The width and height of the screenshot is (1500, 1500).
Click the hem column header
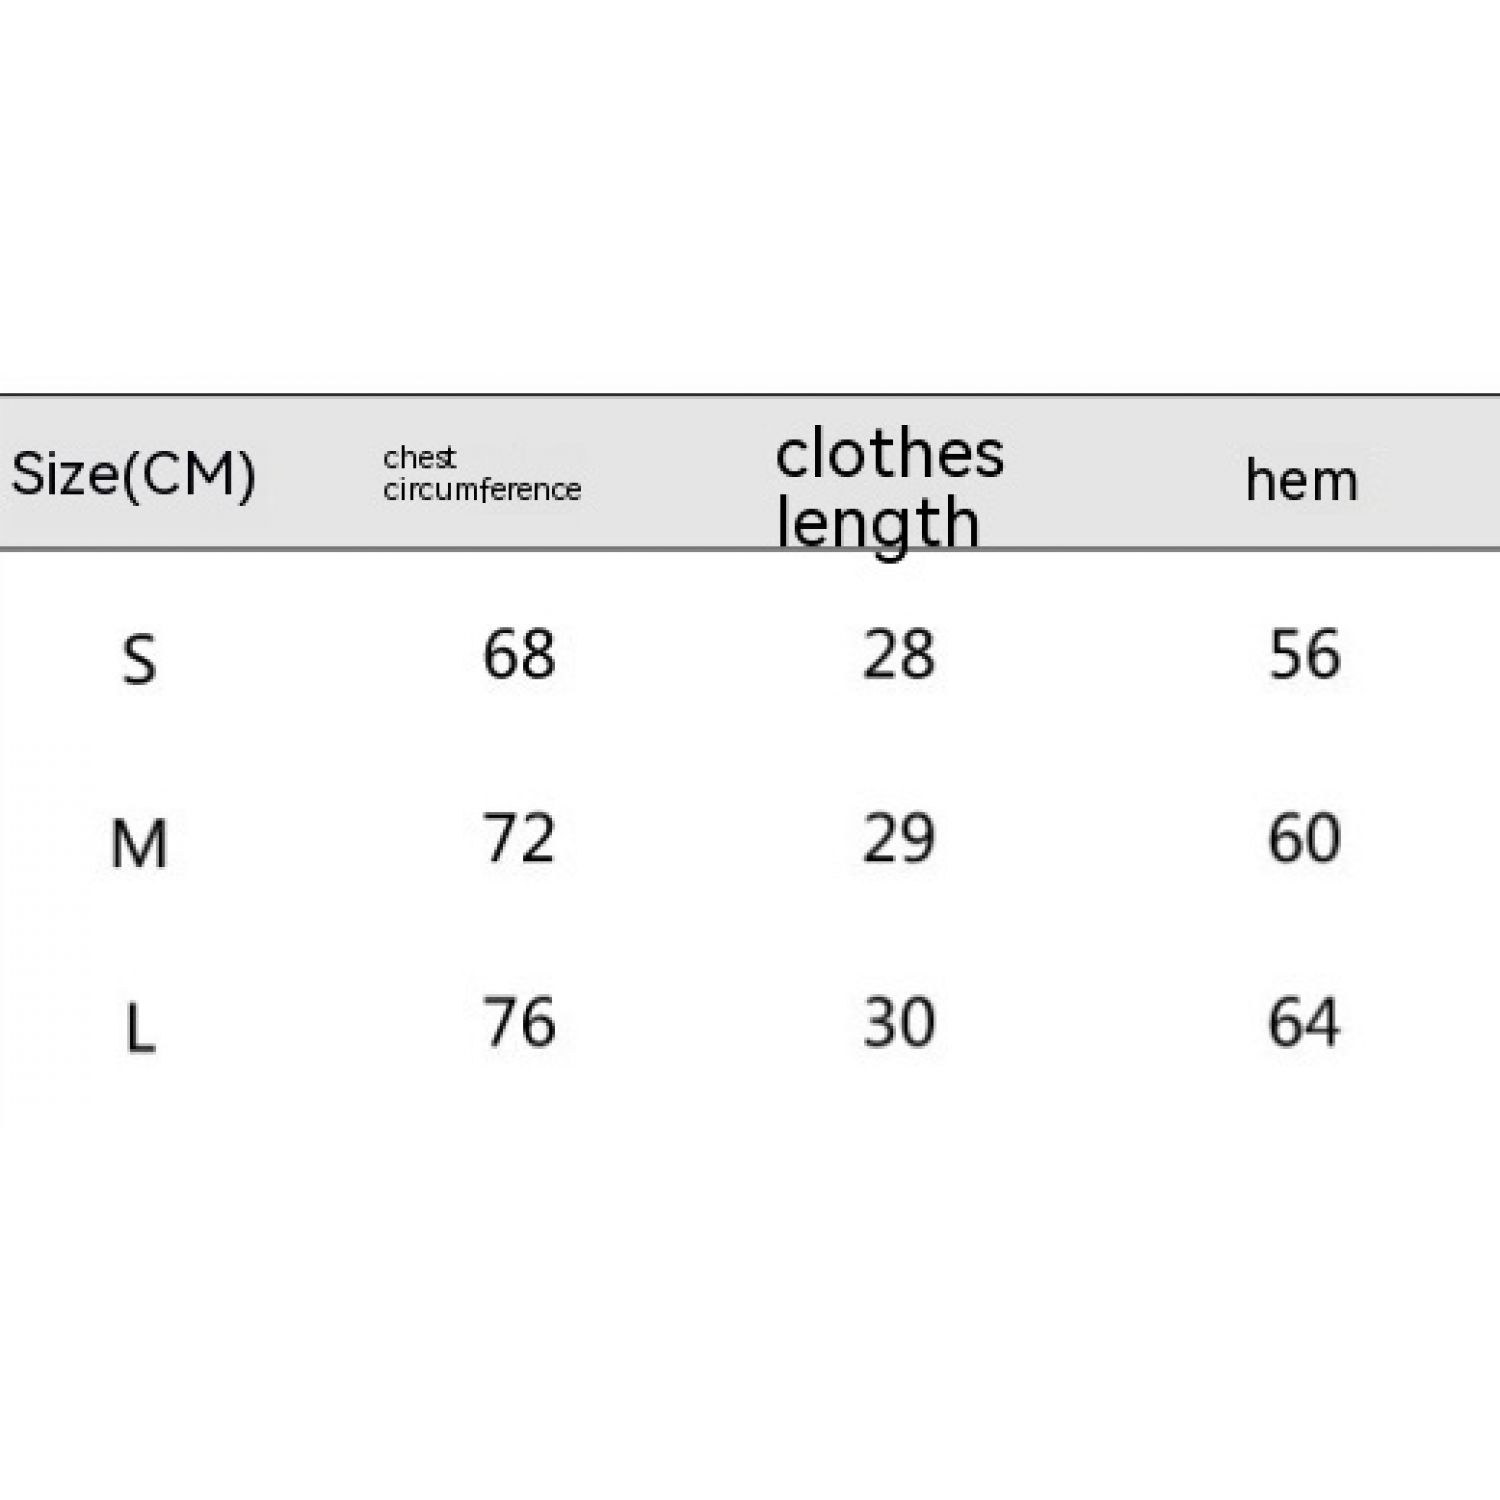tap(1301, 481)
